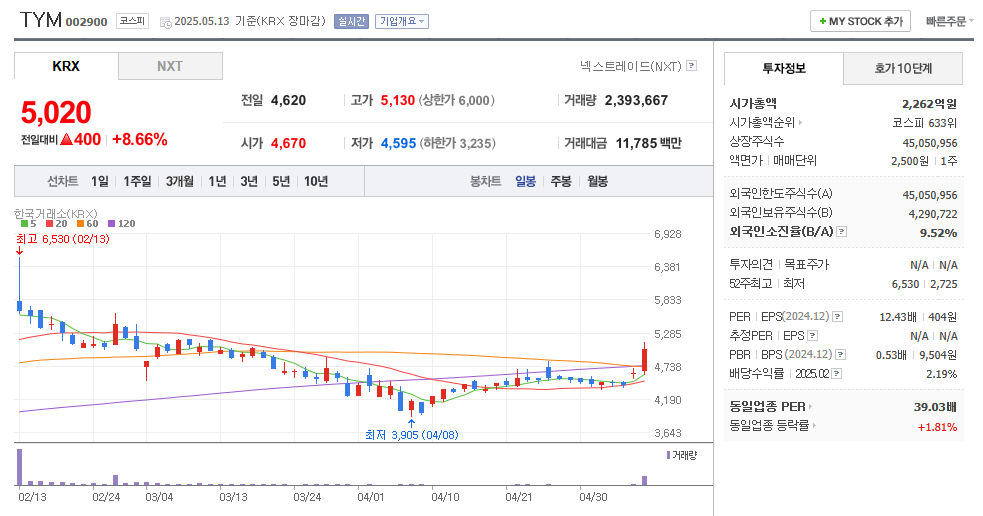Click the 외국인소진율 value 9.52%
Viewport: 983px width, 516px height.
coord(938,233)
